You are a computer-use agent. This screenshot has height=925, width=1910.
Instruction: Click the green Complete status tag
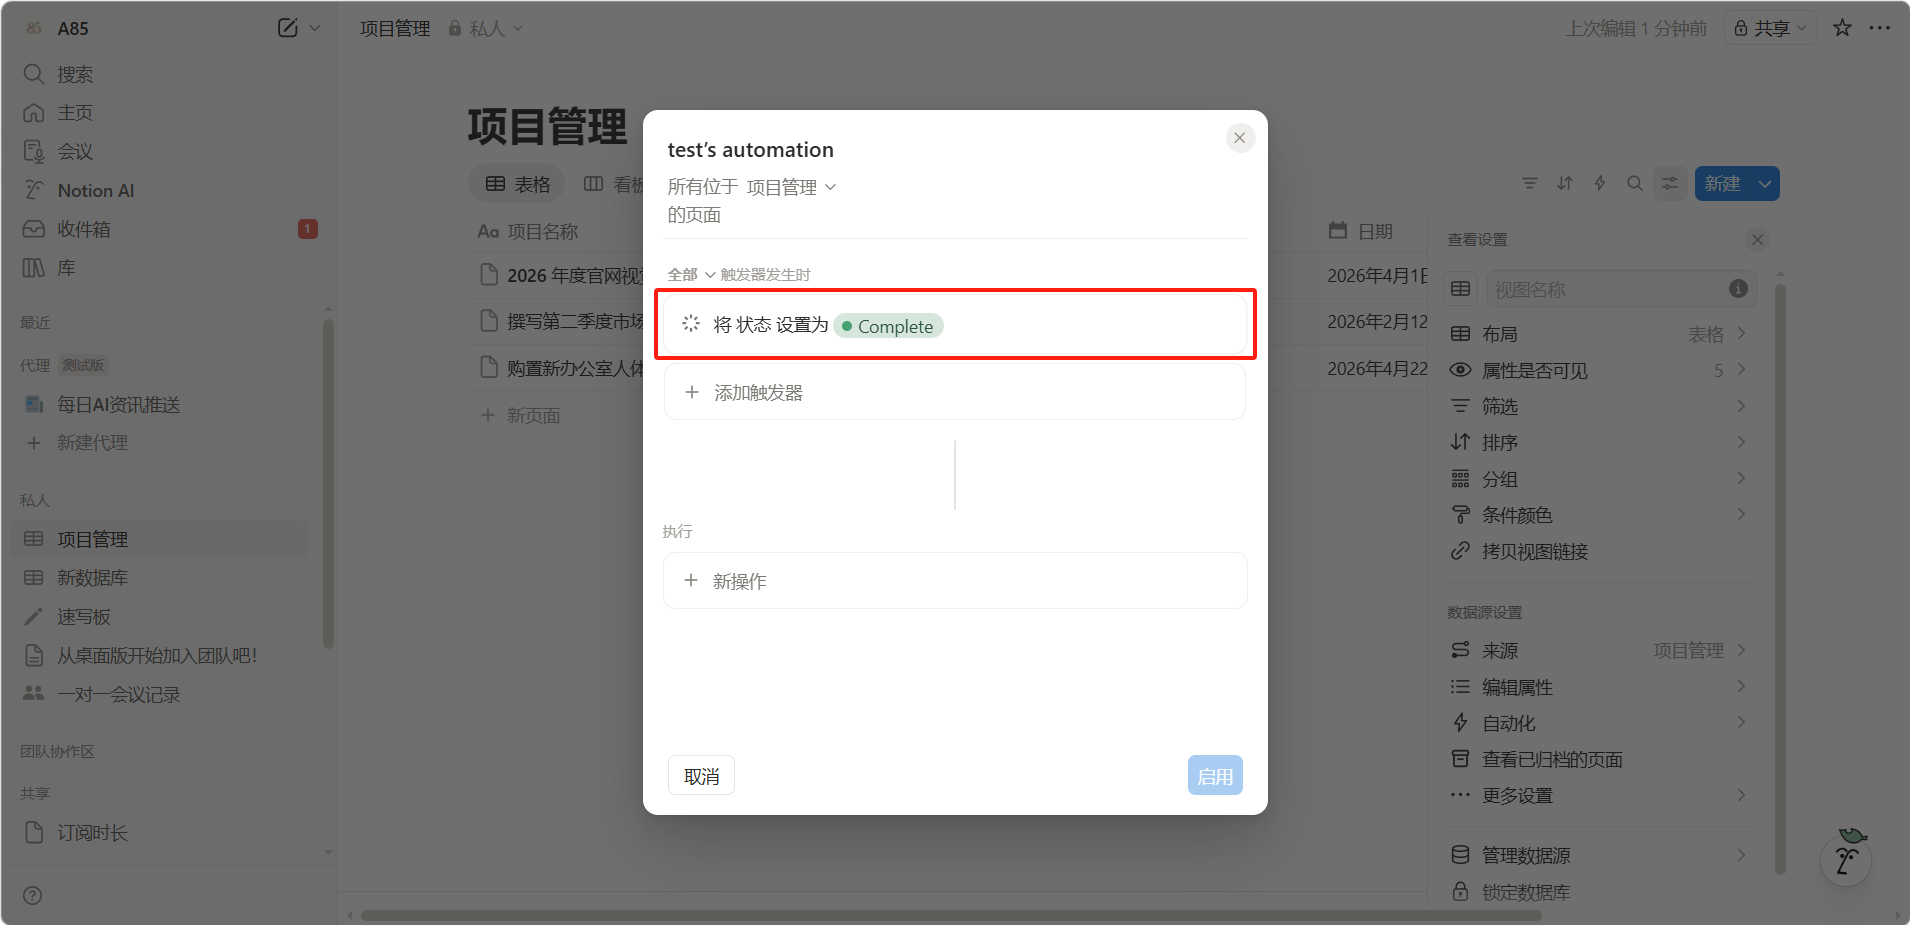[888, 326]
